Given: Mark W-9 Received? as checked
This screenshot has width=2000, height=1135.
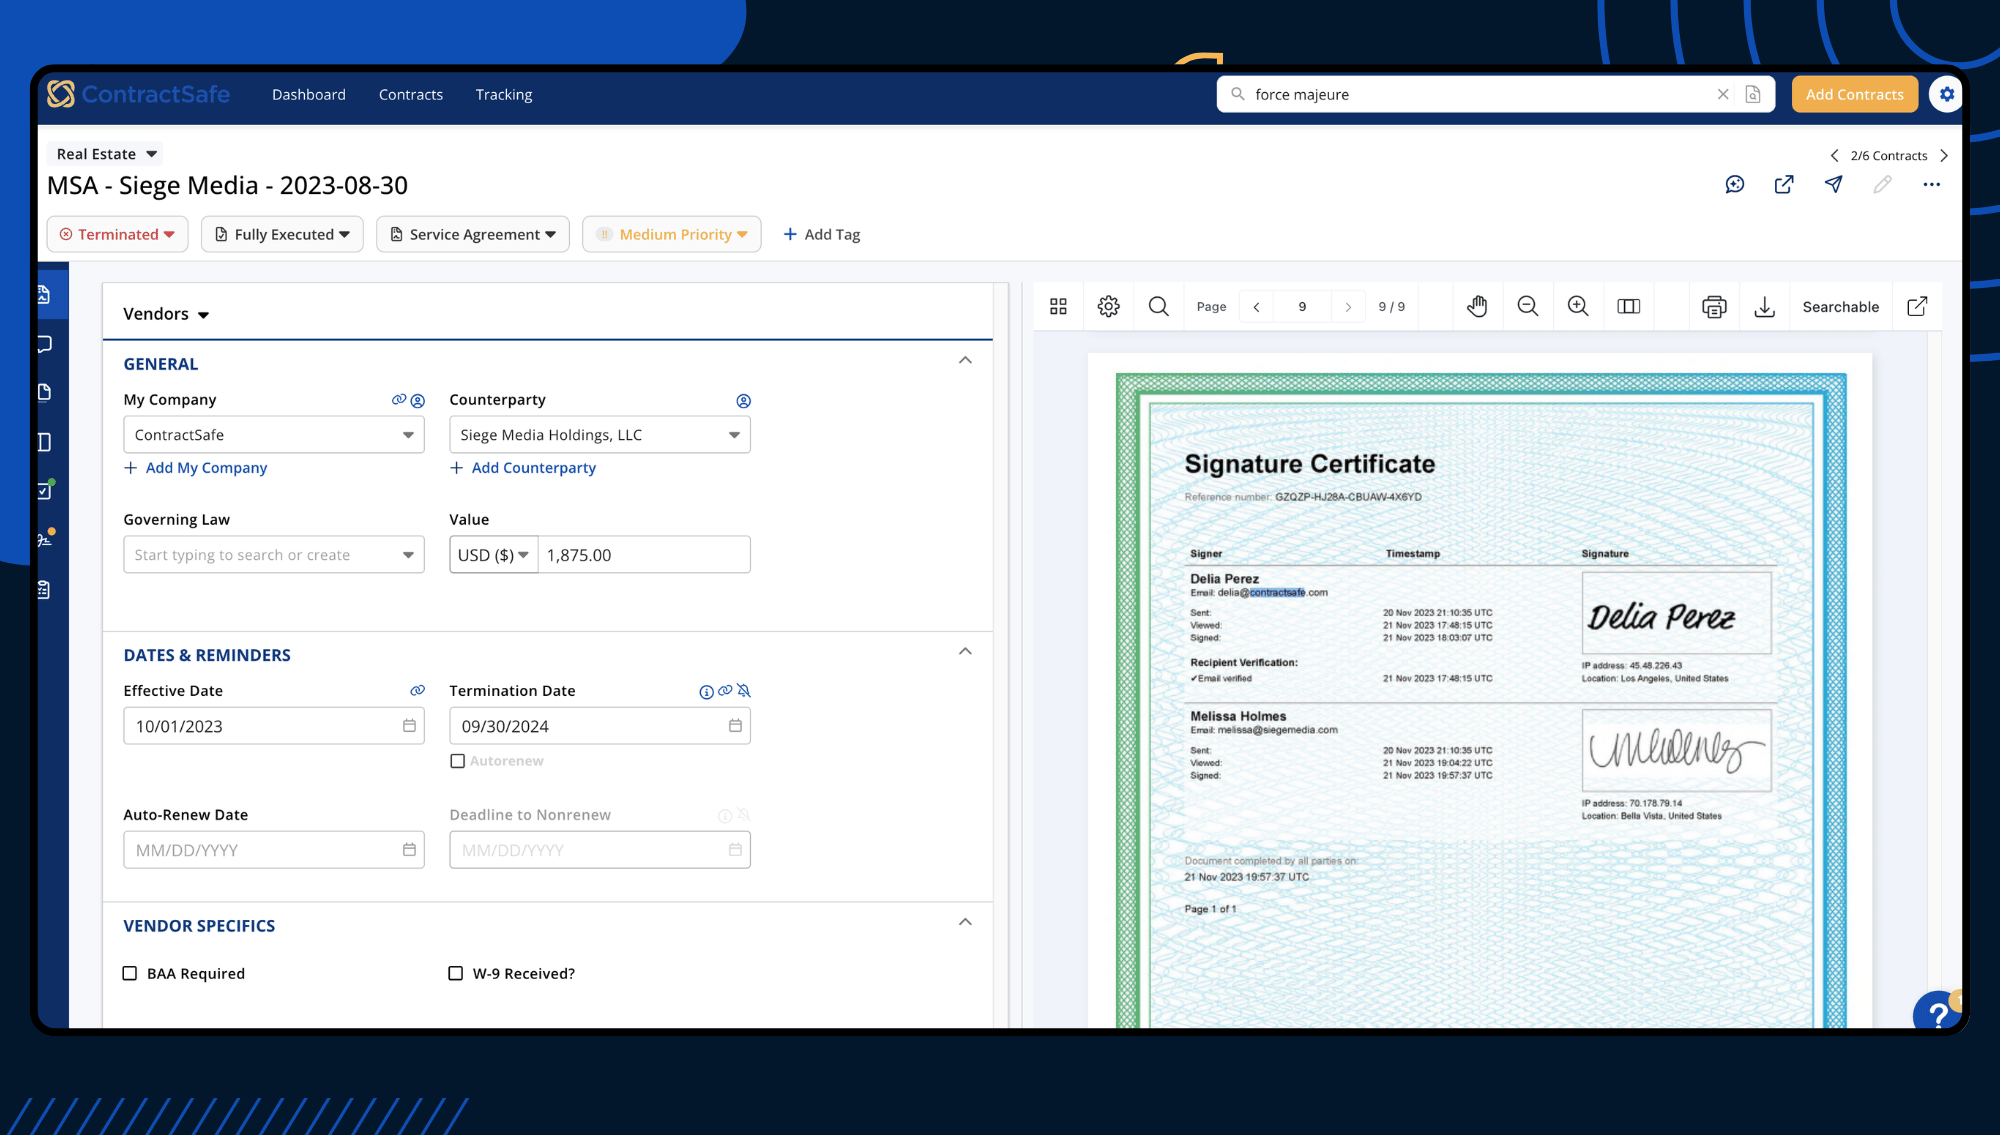Looking at the screenshot, I should click(456, 973).
